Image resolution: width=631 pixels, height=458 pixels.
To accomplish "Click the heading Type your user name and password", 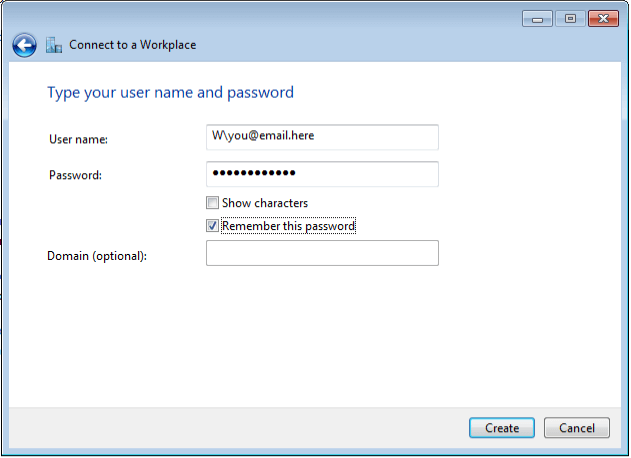I will (171, 93).
